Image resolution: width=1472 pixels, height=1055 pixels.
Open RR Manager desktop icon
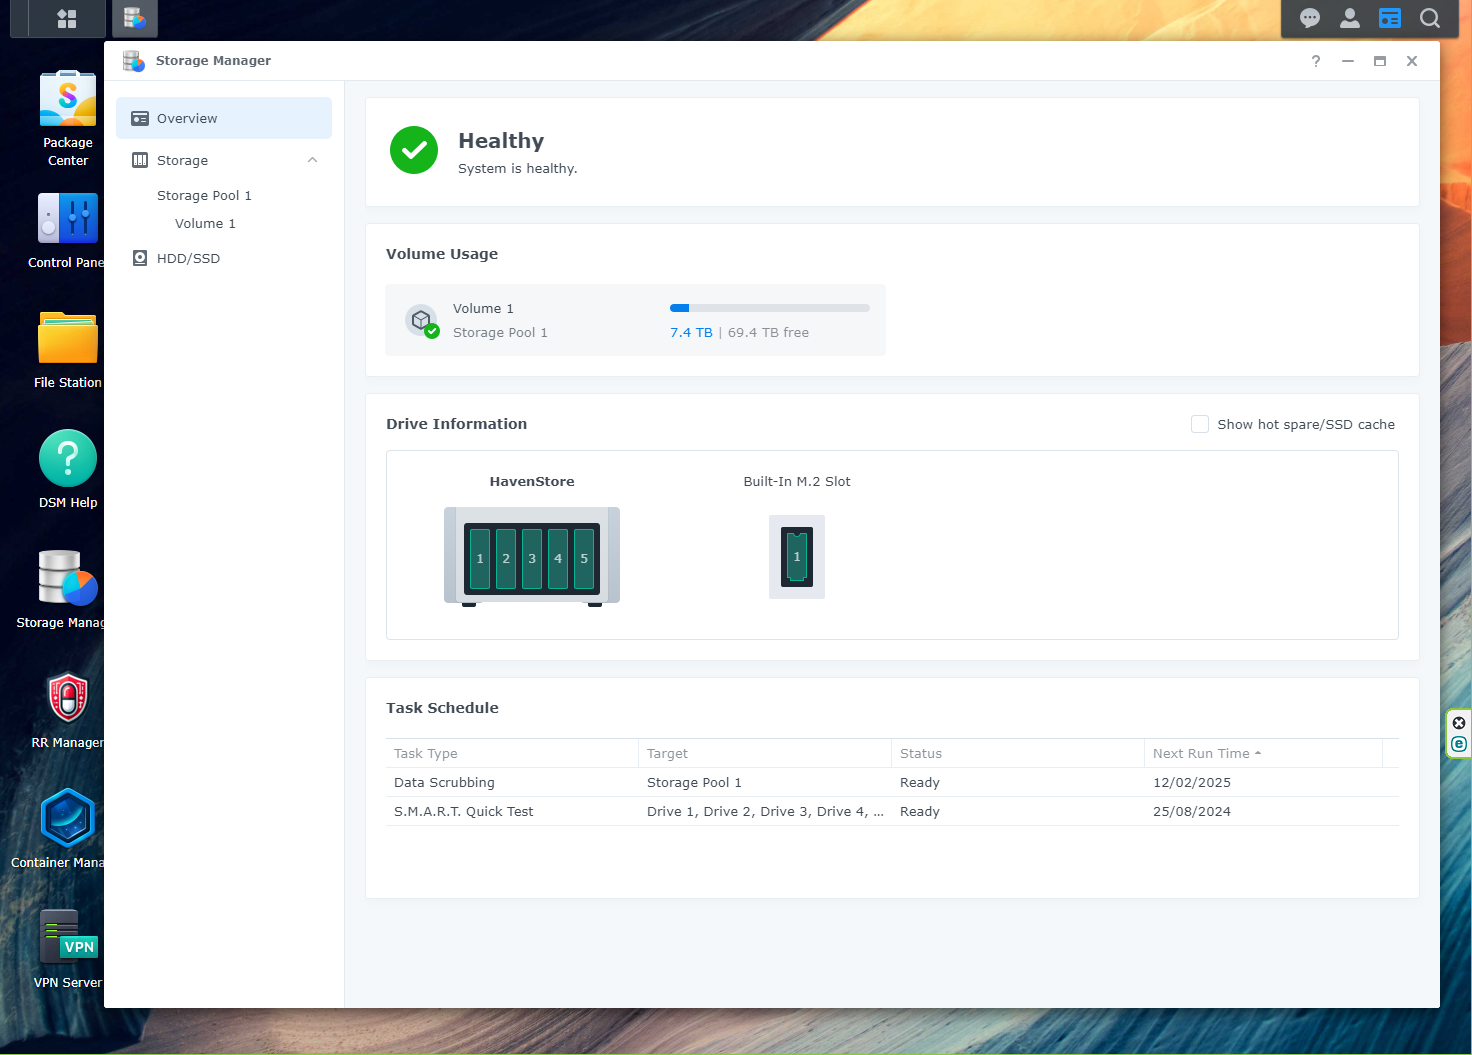click(x=68, y=709)
